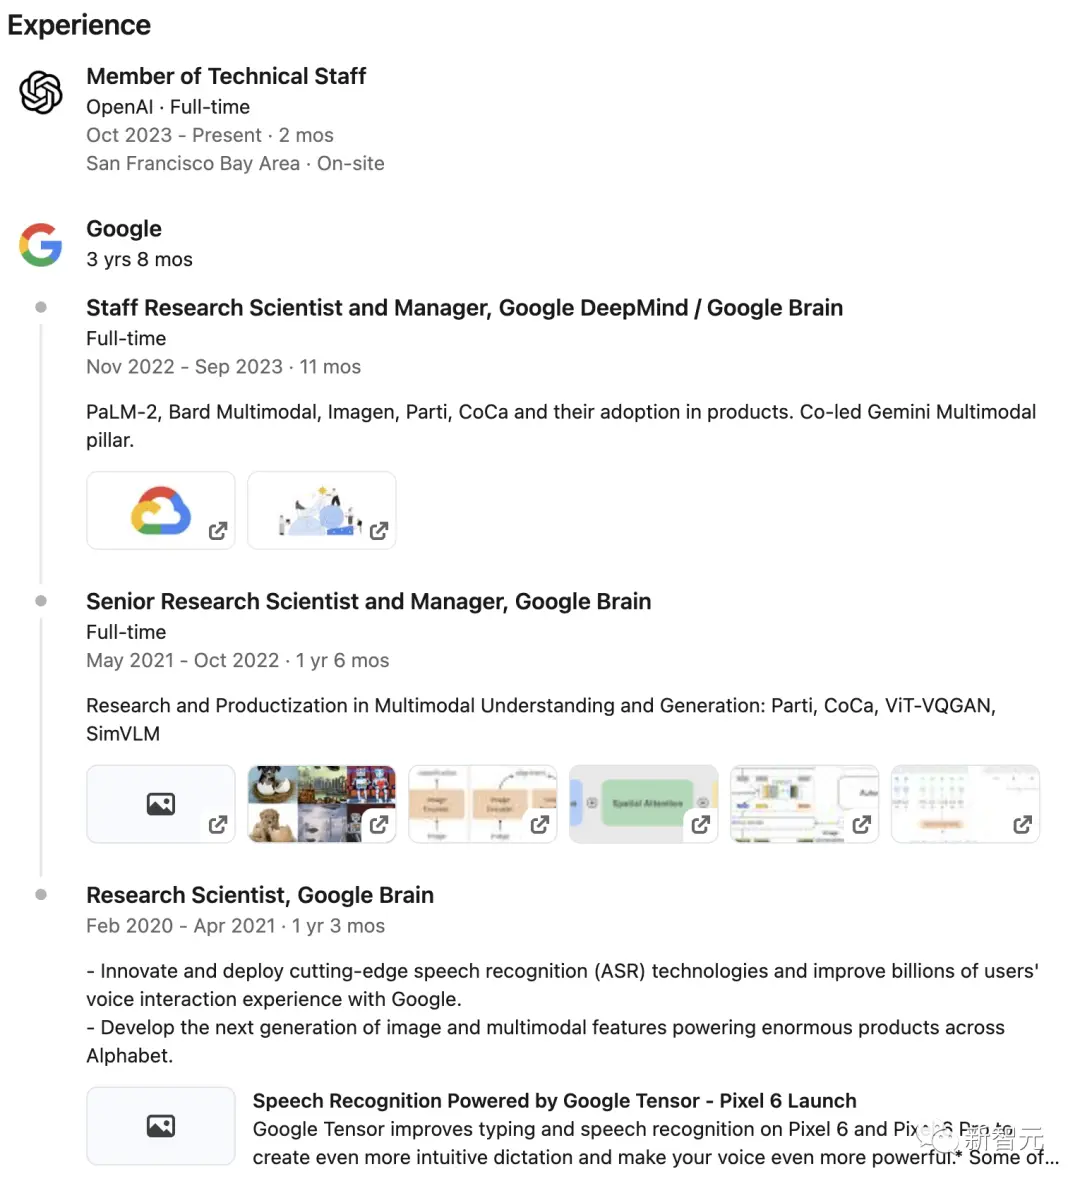Open the Speech Recognition Pixel 6 Launch link

(x=554, y=1101)
